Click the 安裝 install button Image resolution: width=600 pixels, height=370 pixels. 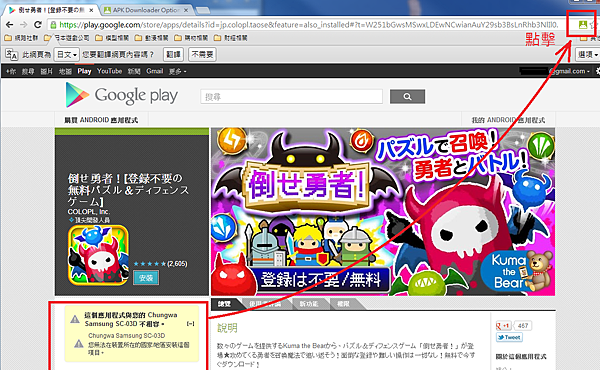pyautogui.click(x=146, y=278)
